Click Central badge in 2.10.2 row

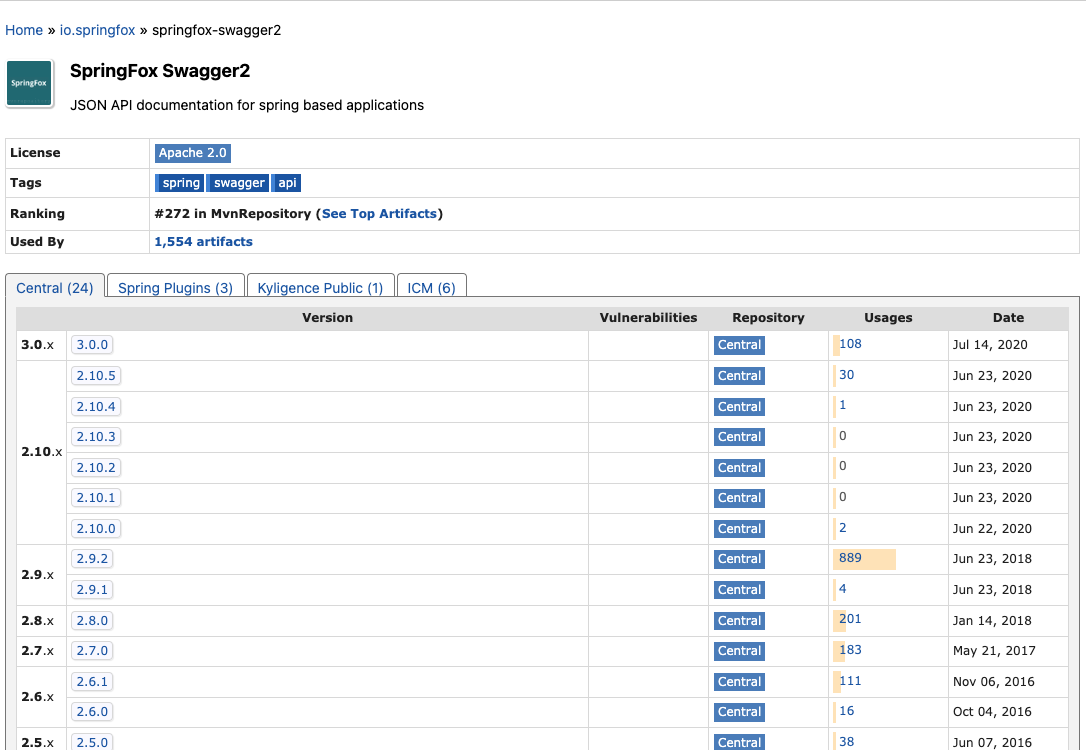click(x=739, y=467)
